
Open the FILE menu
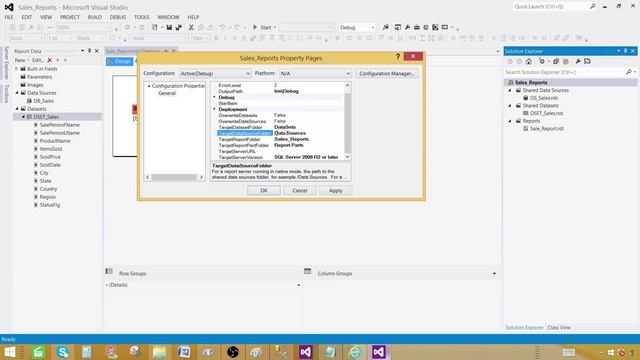(x=9, y=17)
